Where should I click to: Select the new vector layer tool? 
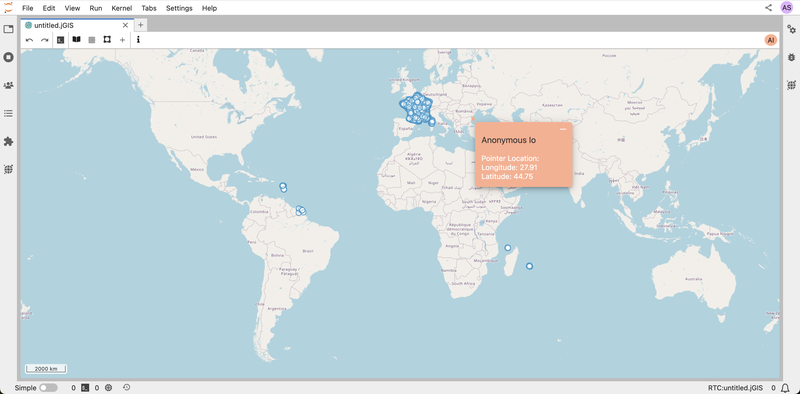[x=107, y=39]
